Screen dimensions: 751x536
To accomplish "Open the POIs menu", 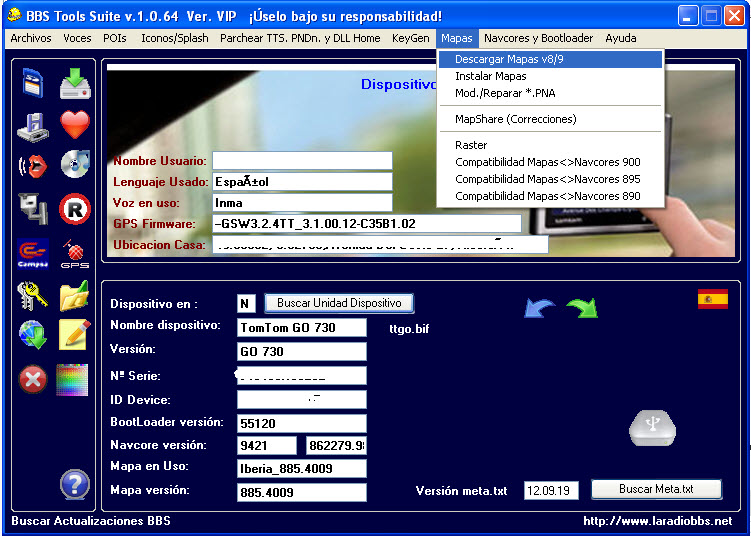I will pyautogui.click(x=114, y=38).
